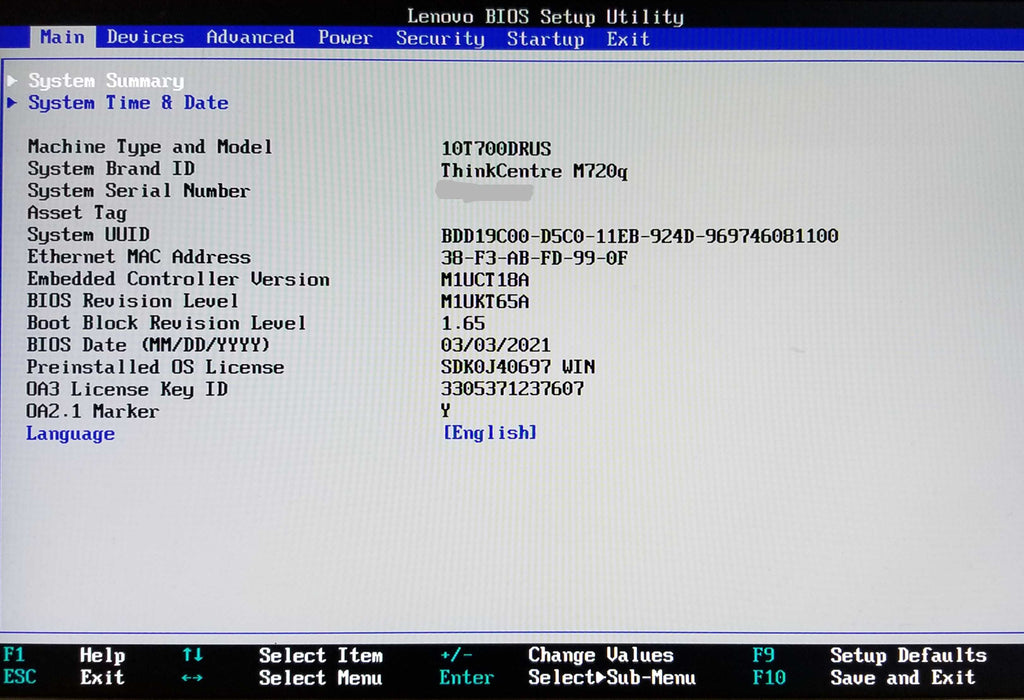Click the +/- Change Values hint
Screen dimensions: 1024x700
click(556, 655)
